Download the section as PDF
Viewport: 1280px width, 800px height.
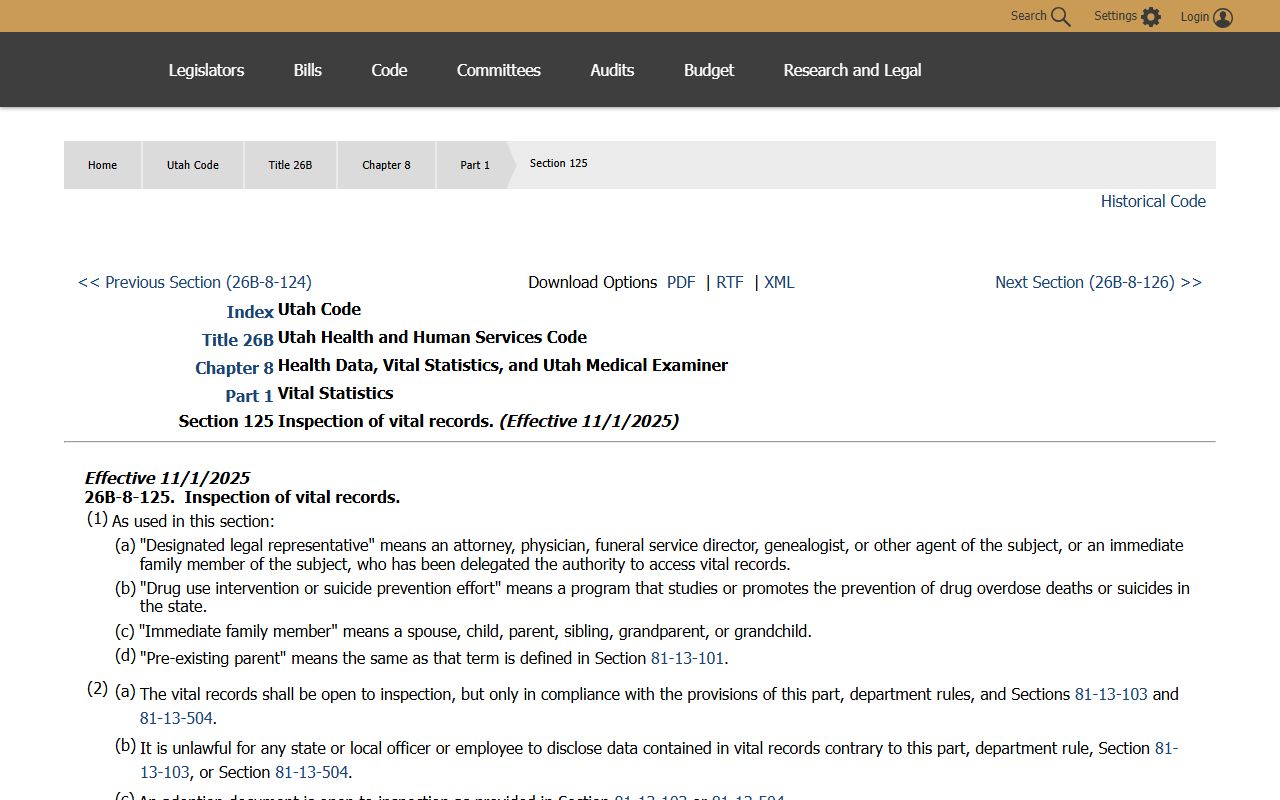coord(681,282)
